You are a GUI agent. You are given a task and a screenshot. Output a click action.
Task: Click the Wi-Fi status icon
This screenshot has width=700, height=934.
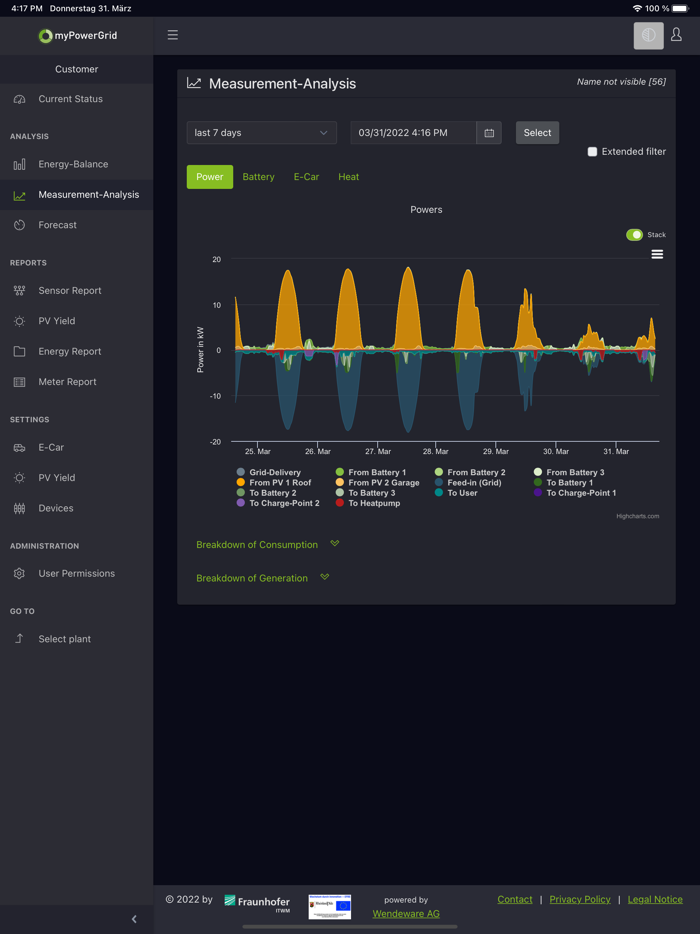(637, 8)
